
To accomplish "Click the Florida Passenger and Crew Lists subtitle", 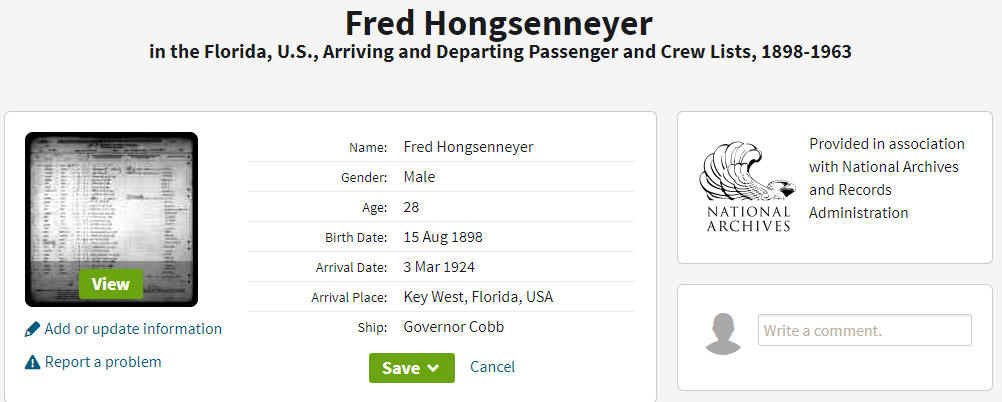I will click(500, 52).
